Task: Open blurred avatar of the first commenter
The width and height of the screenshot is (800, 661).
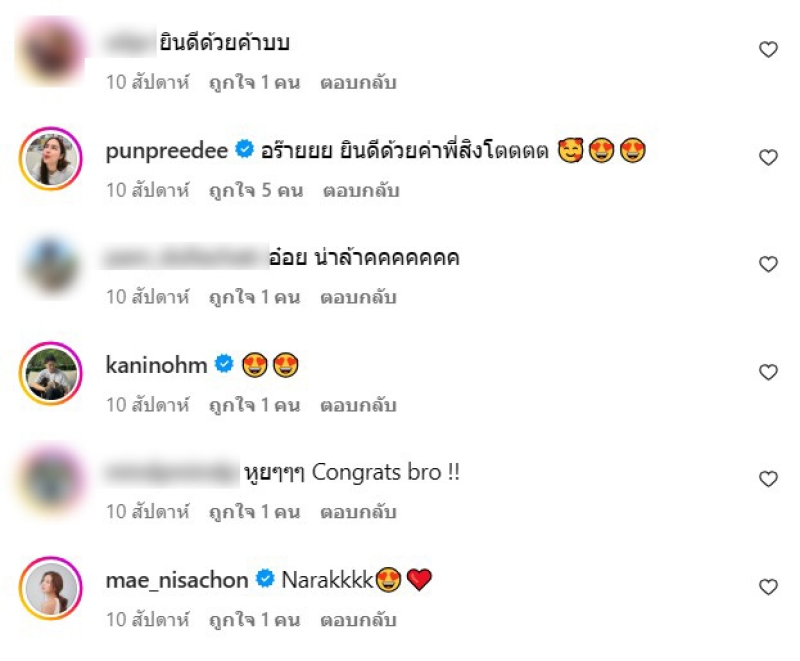Action: 51,50
